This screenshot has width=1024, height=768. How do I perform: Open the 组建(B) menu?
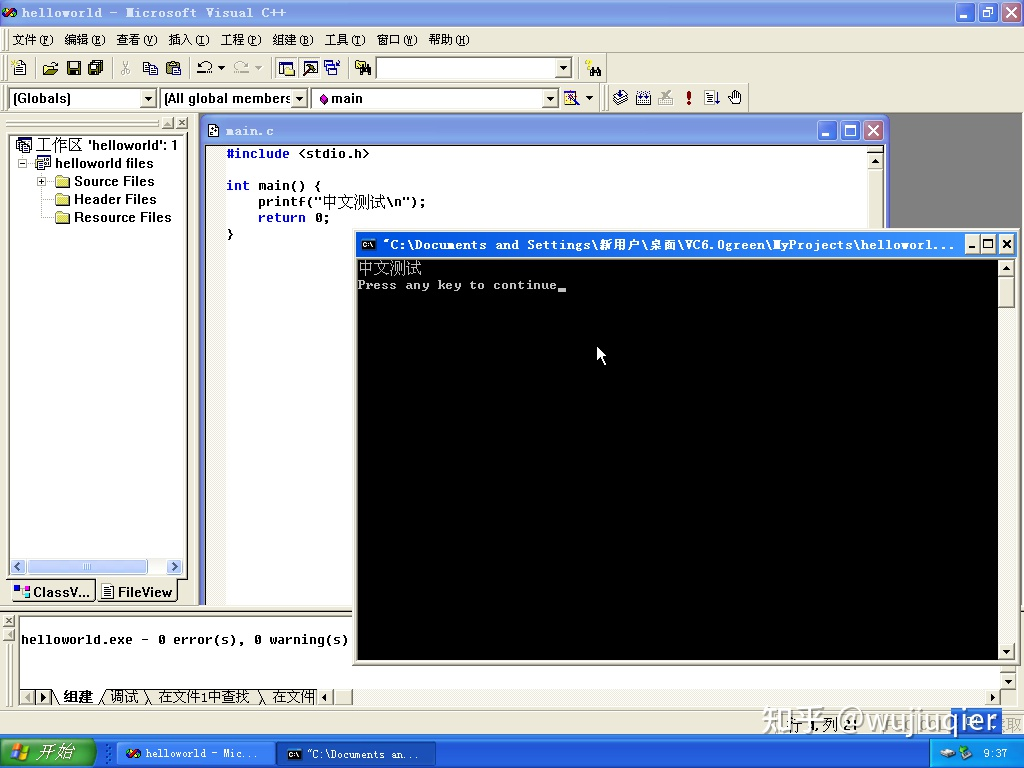click(293, 40)
